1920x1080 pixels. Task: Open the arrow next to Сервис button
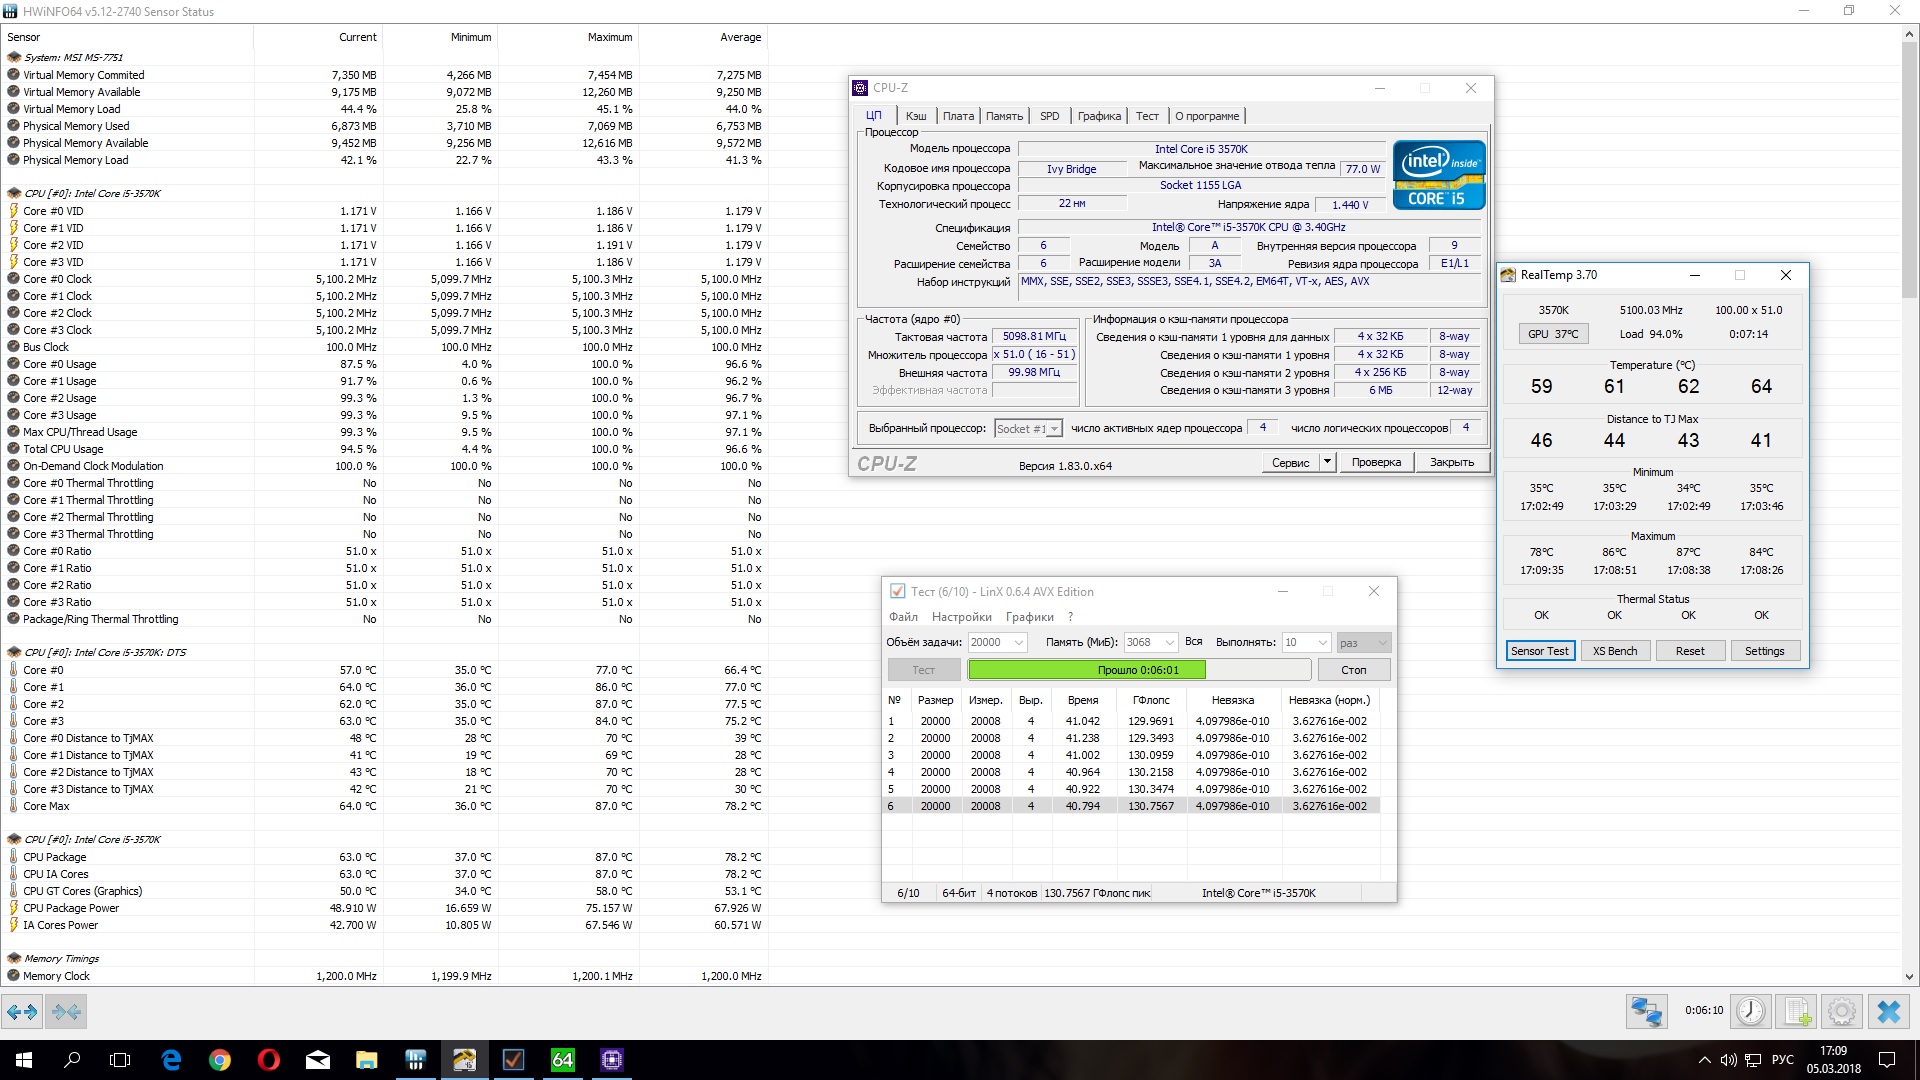(1327, 462)
